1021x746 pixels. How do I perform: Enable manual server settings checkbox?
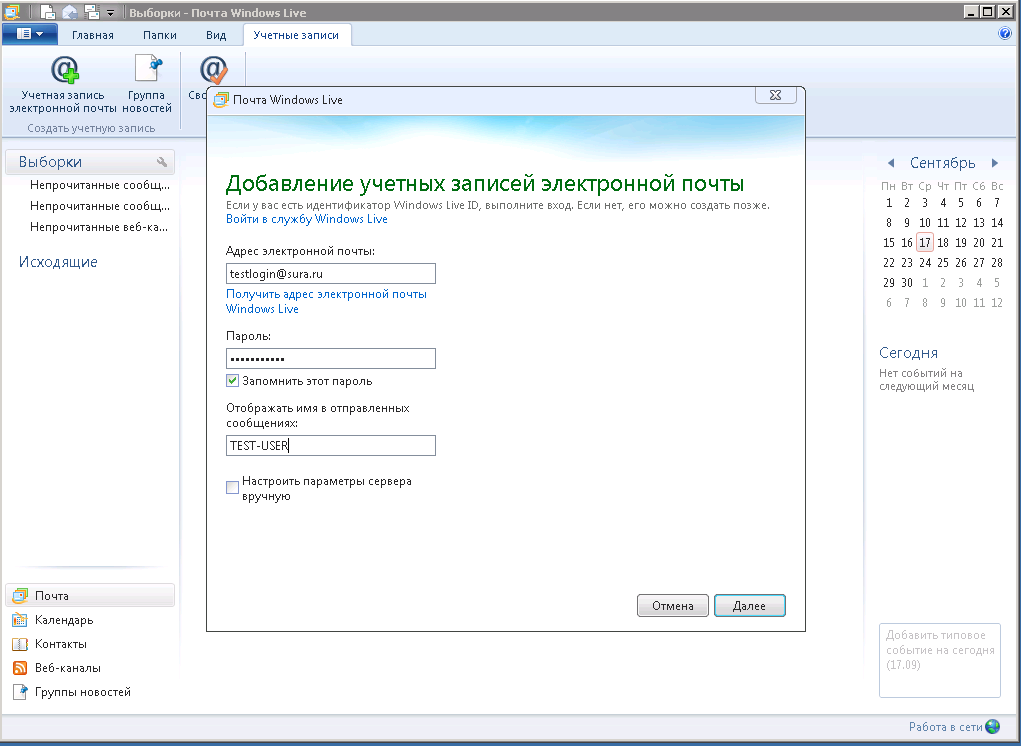pos(233,488)
